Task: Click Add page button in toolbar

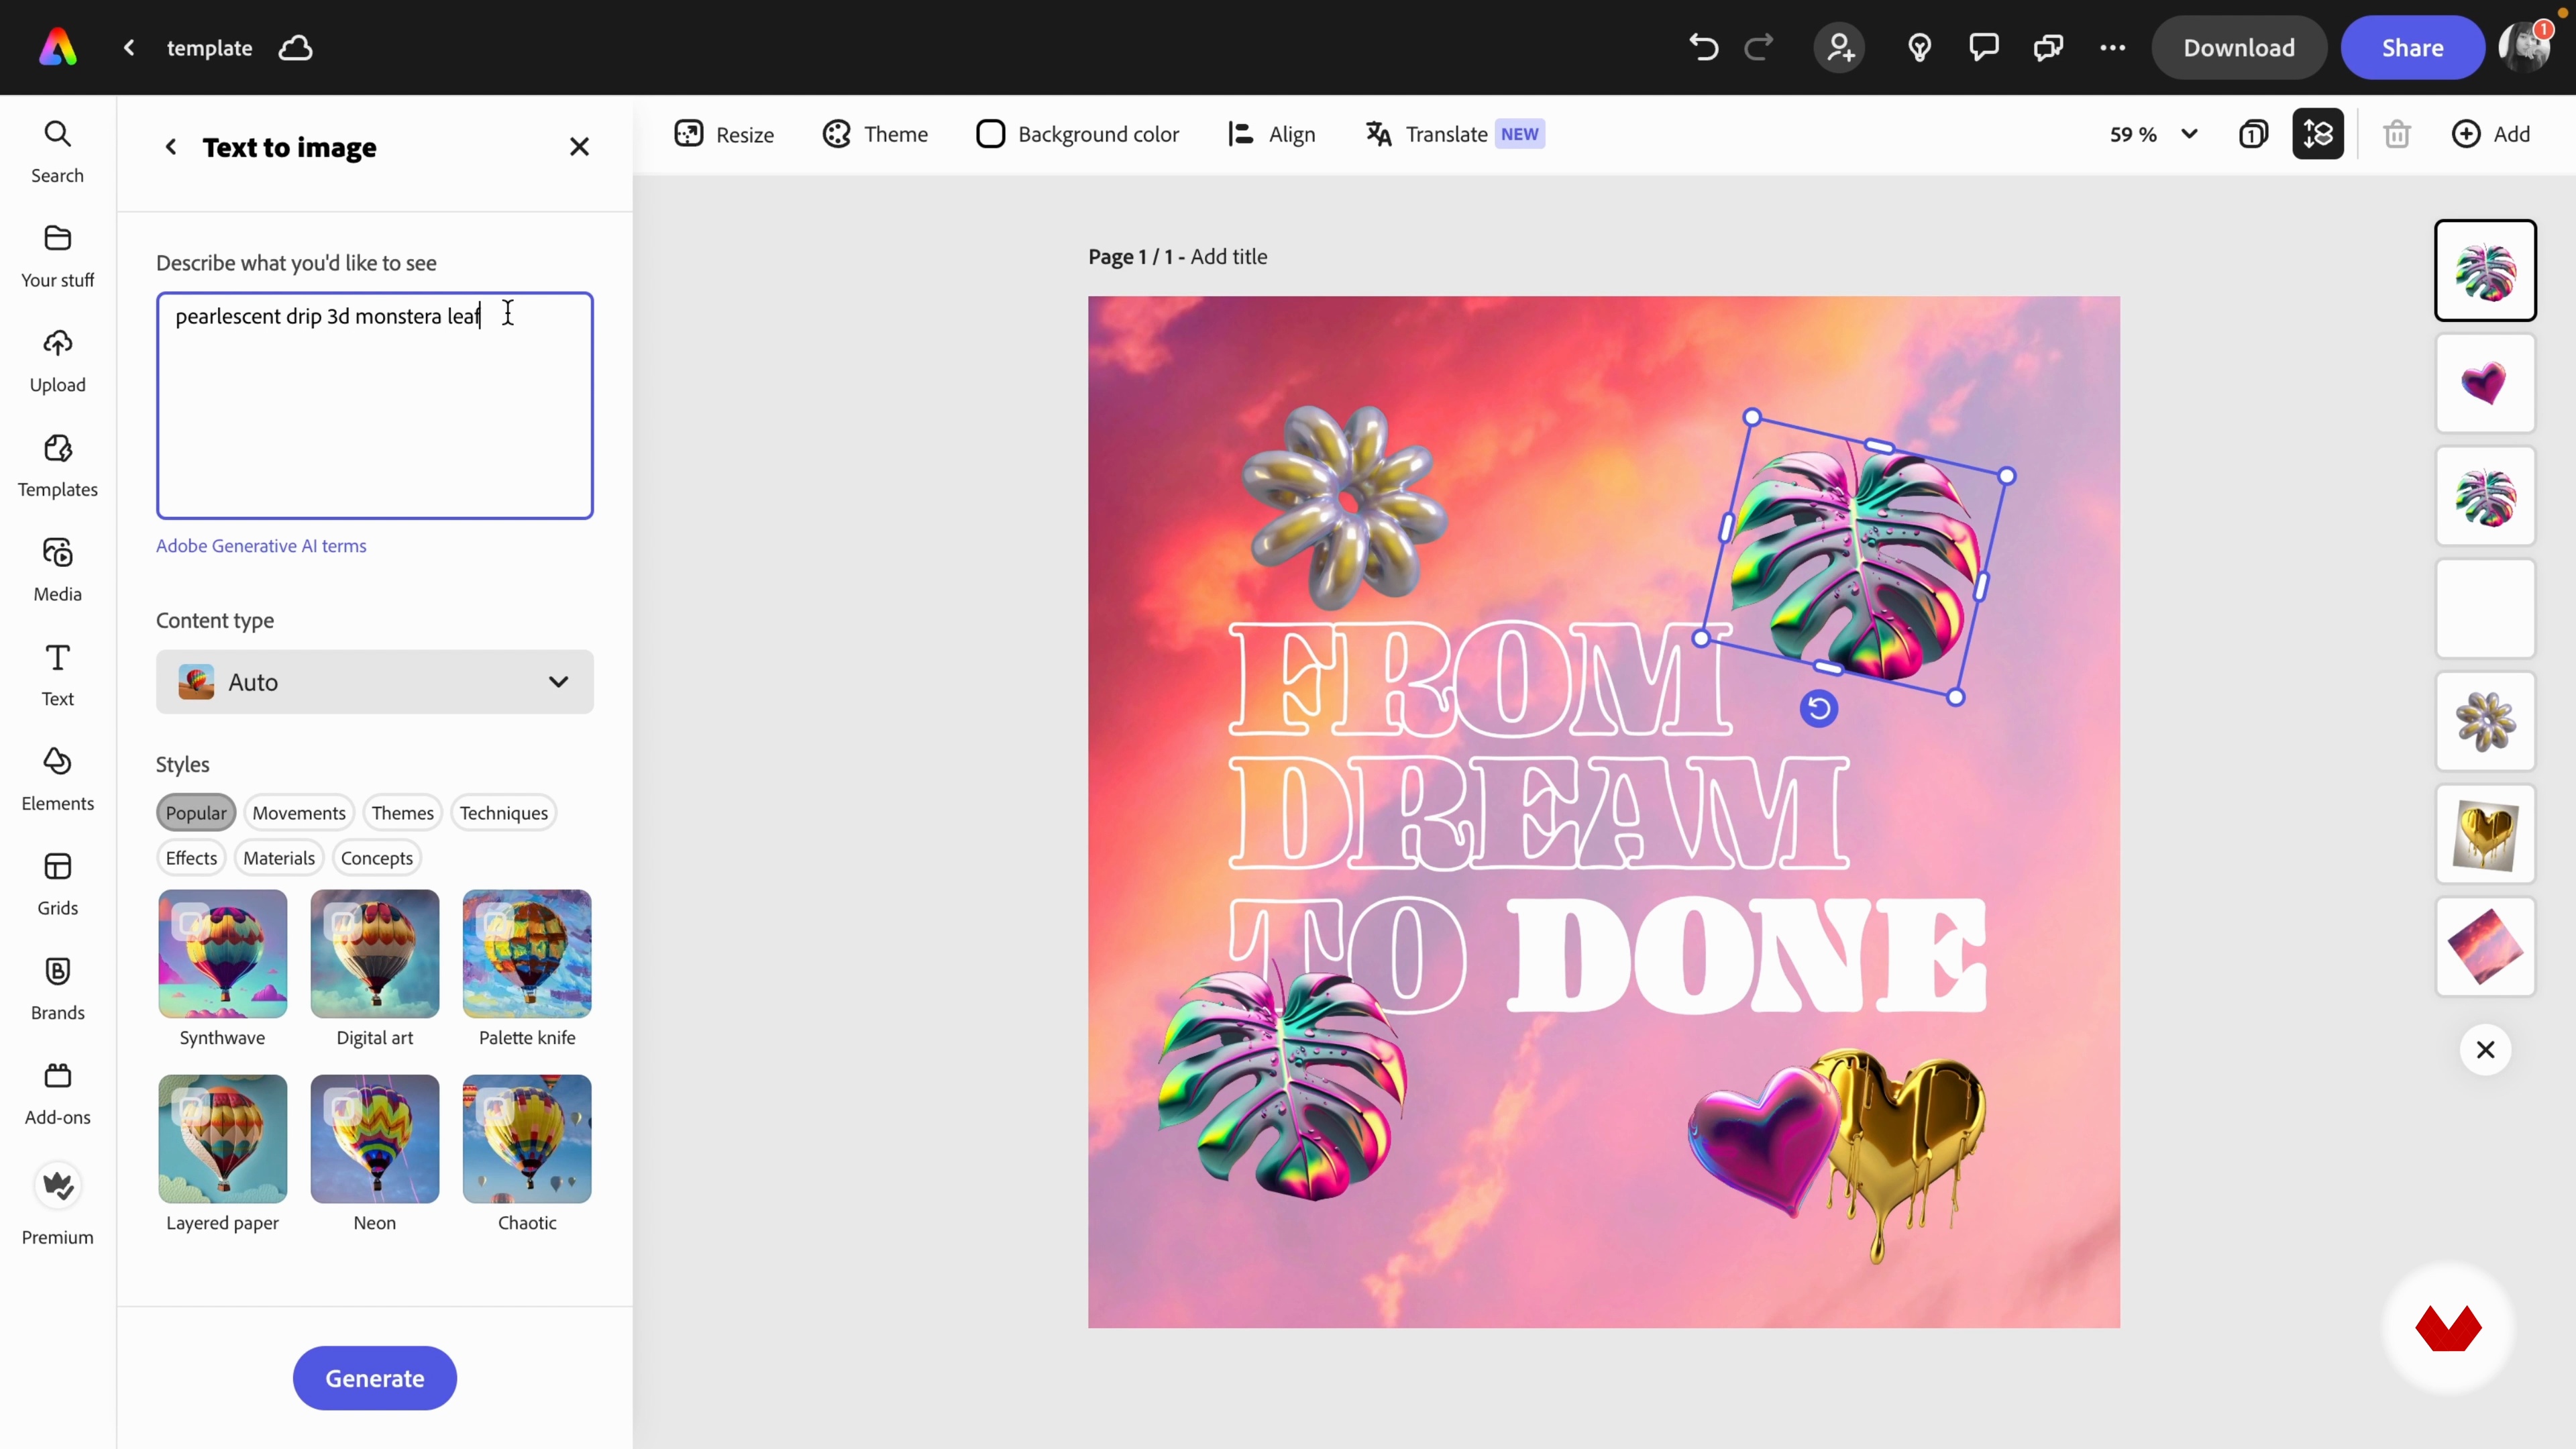Action: [2491, 134]
